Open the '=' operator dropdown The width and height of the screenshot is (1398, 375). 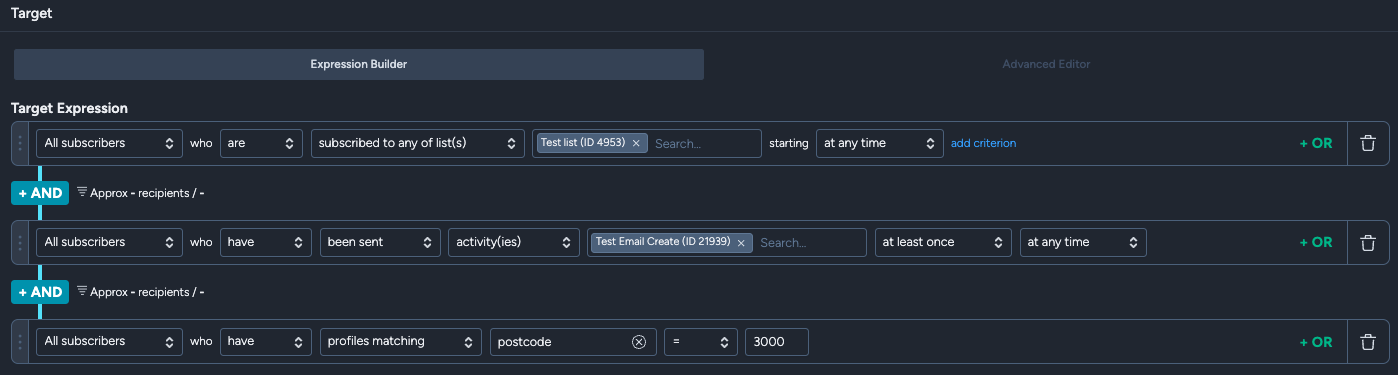click(x=701, y=341)
